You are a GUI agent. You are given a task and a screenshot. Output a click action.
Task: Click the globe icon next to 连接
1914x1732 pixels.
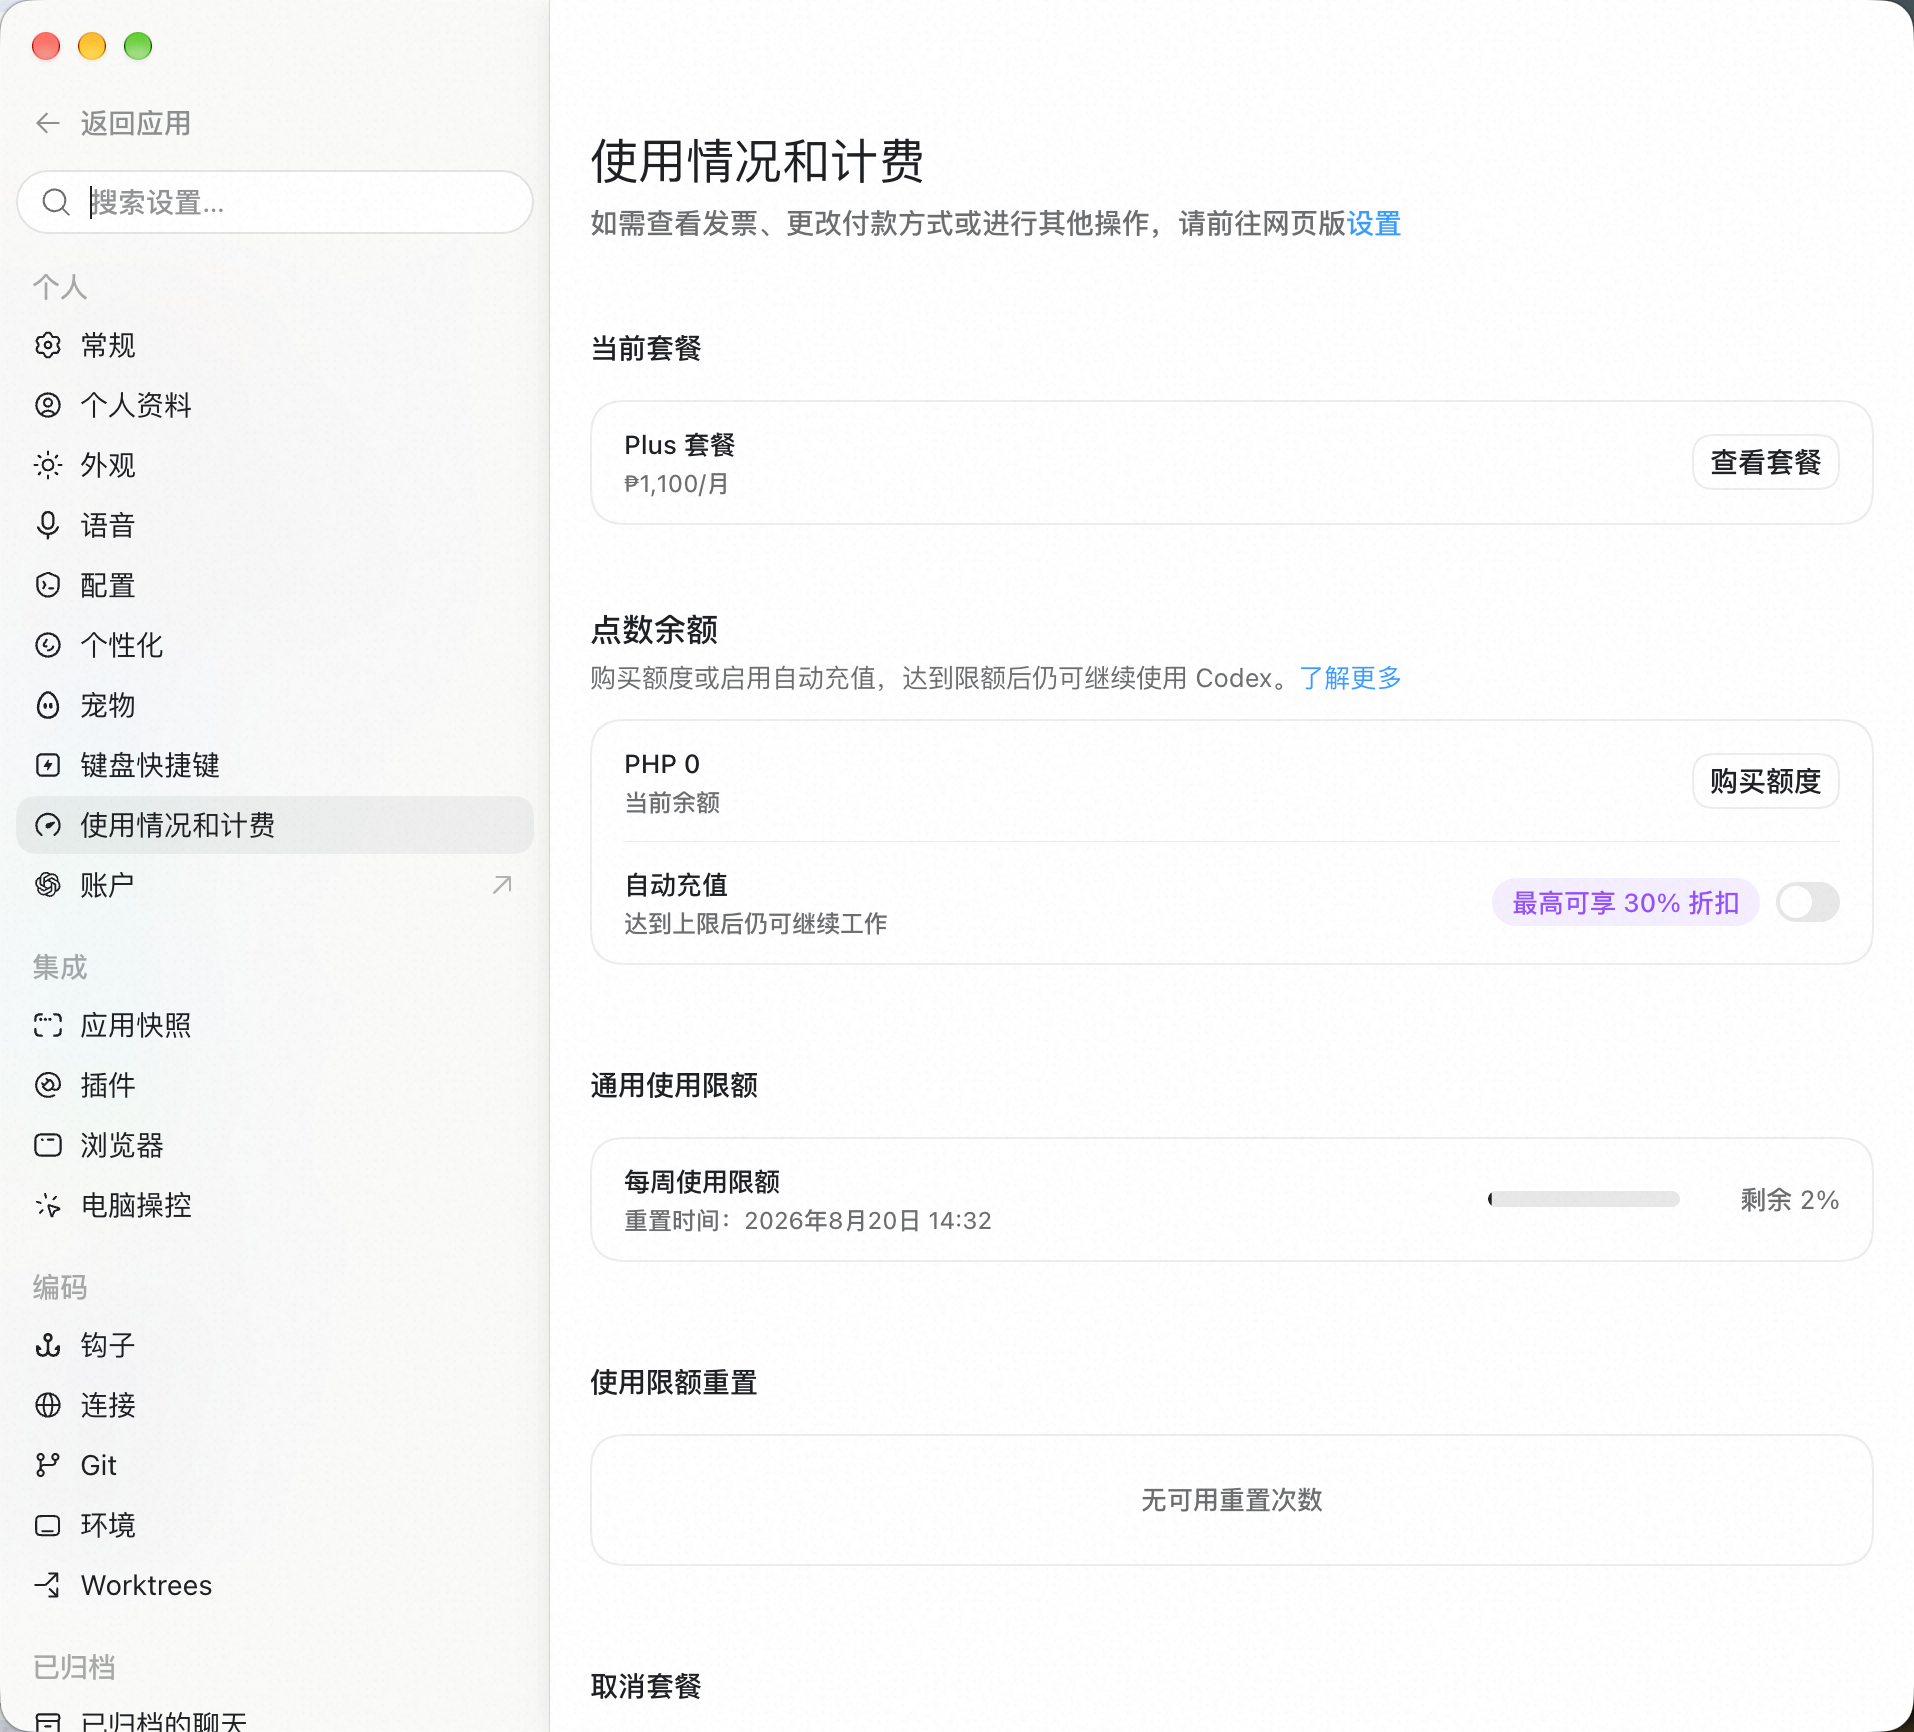(x=48, y=1405)
